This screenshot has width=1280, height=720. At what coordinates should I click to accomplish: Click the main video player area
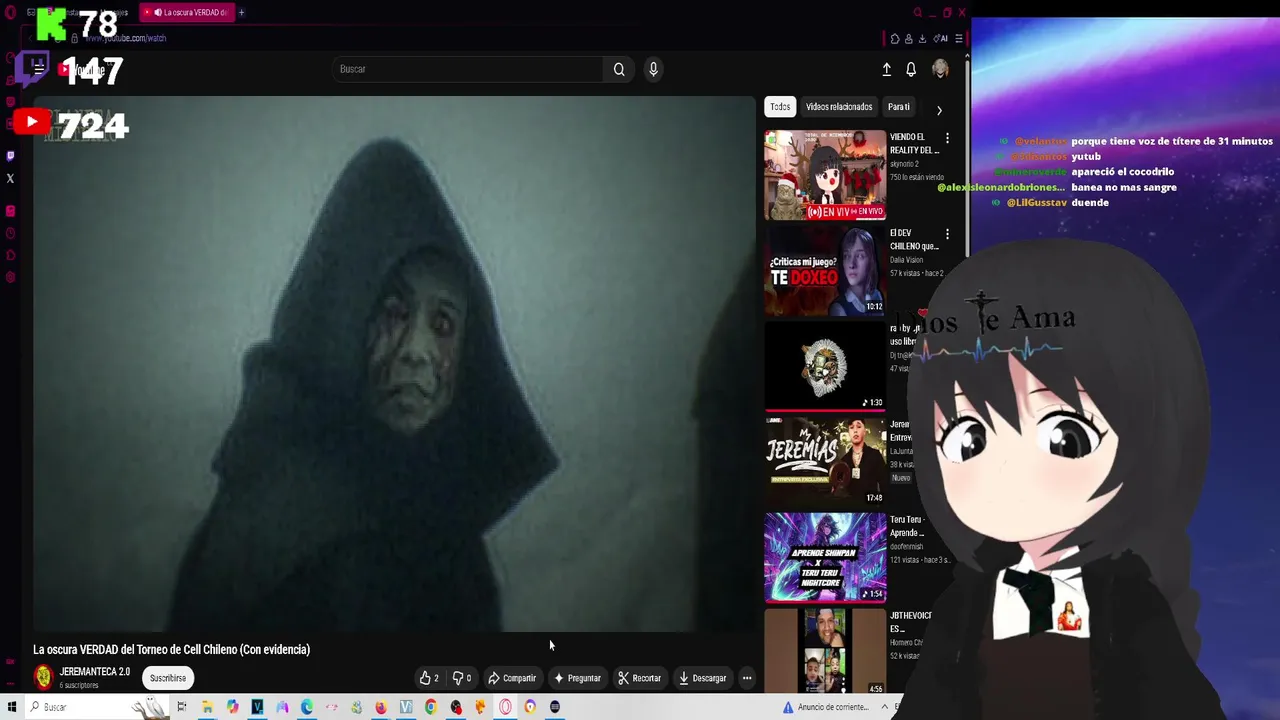click(x=393, y=365)
